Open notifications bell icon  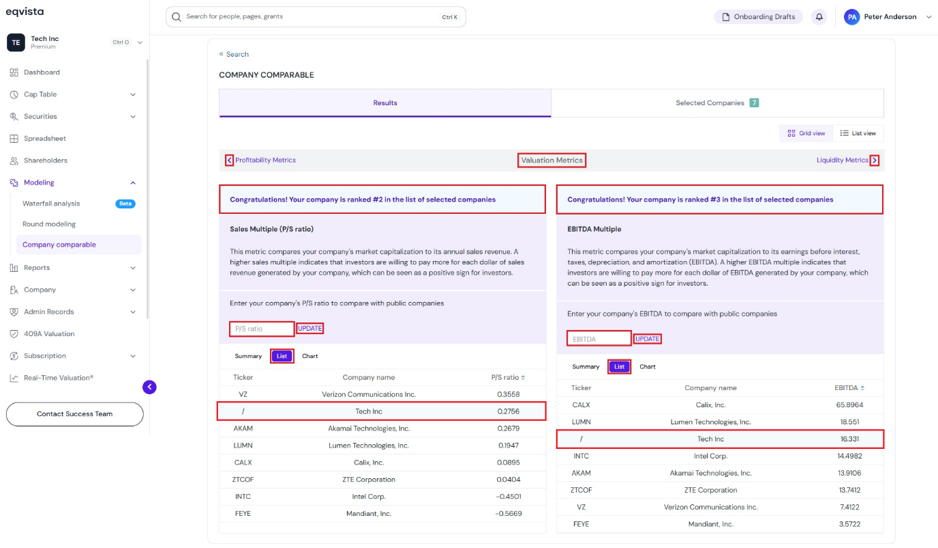click(x=819, y=17)
